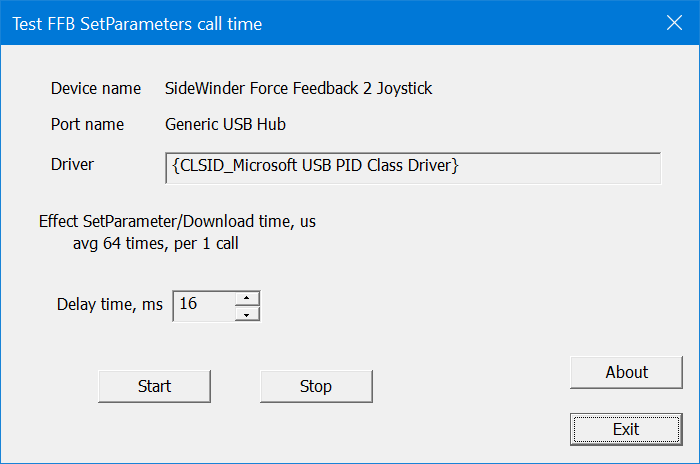Screen dimensions: 700x464
Task: Decrease delay time with down arrow
Action: coord(247,314)
